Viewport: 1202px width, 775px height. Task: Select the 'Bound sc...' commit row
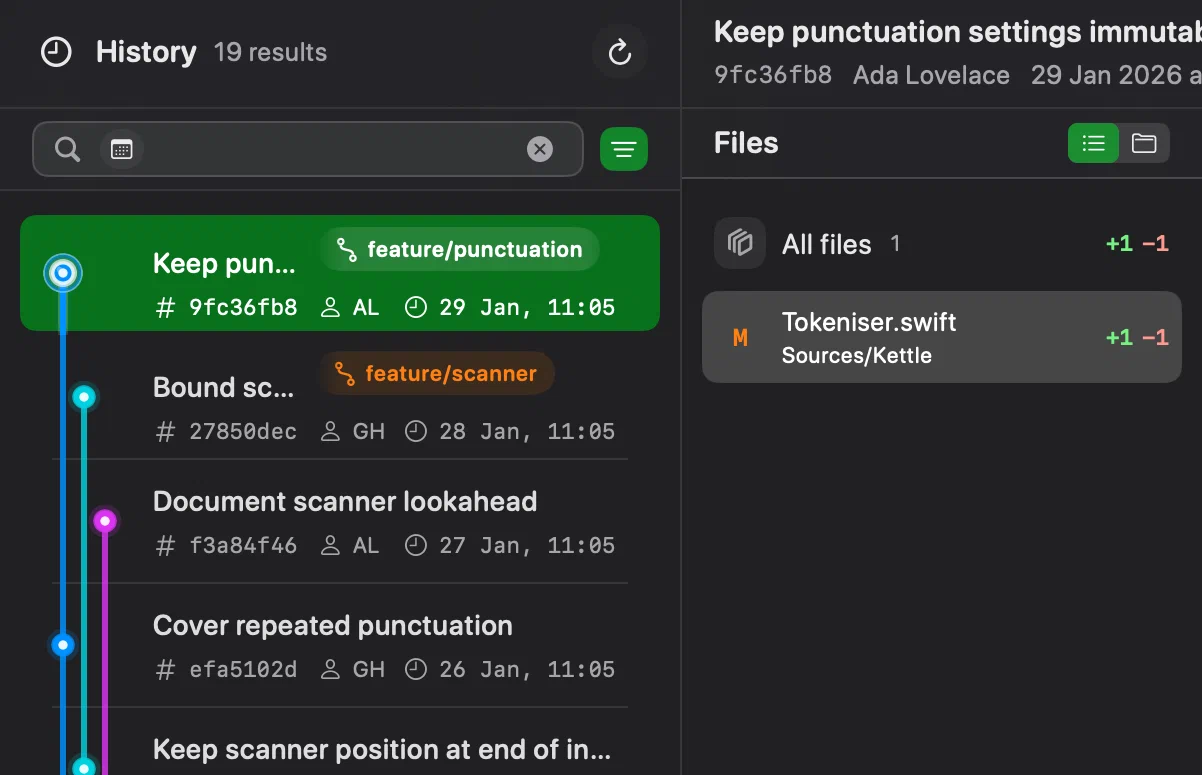(x=340, y=397)
